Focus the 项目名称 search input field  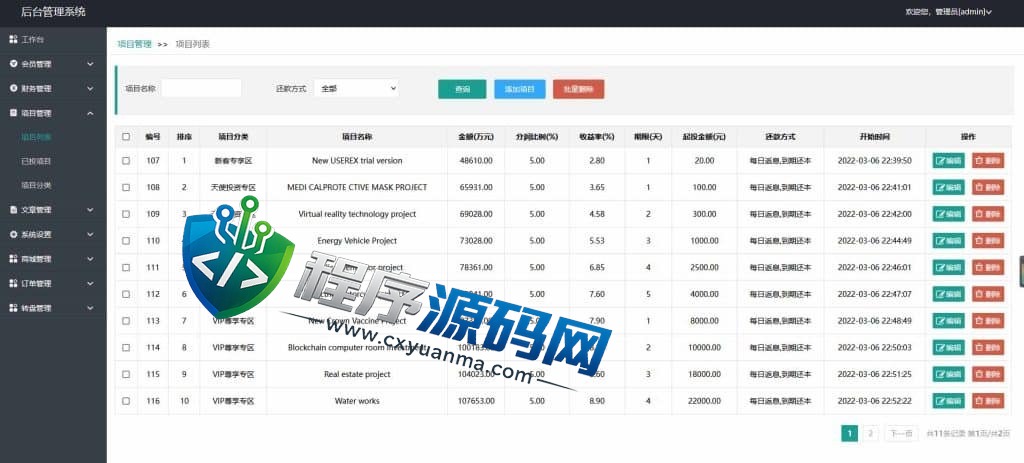(201, 88)
